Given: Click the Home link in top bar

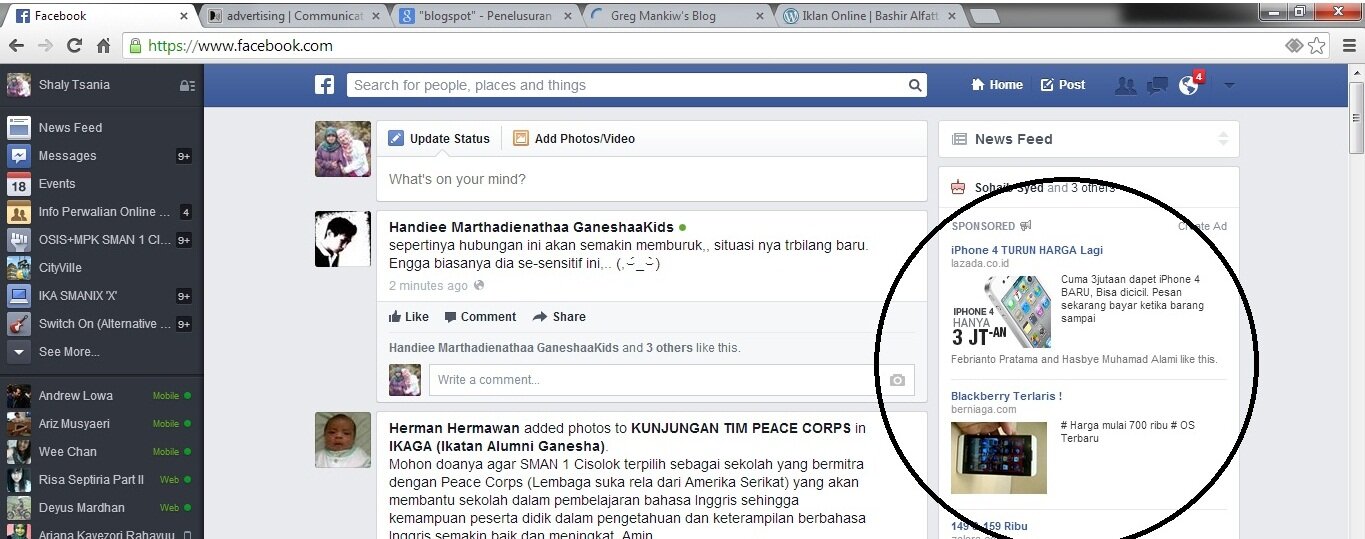Looking at the screenshot, I should (997, 85).
